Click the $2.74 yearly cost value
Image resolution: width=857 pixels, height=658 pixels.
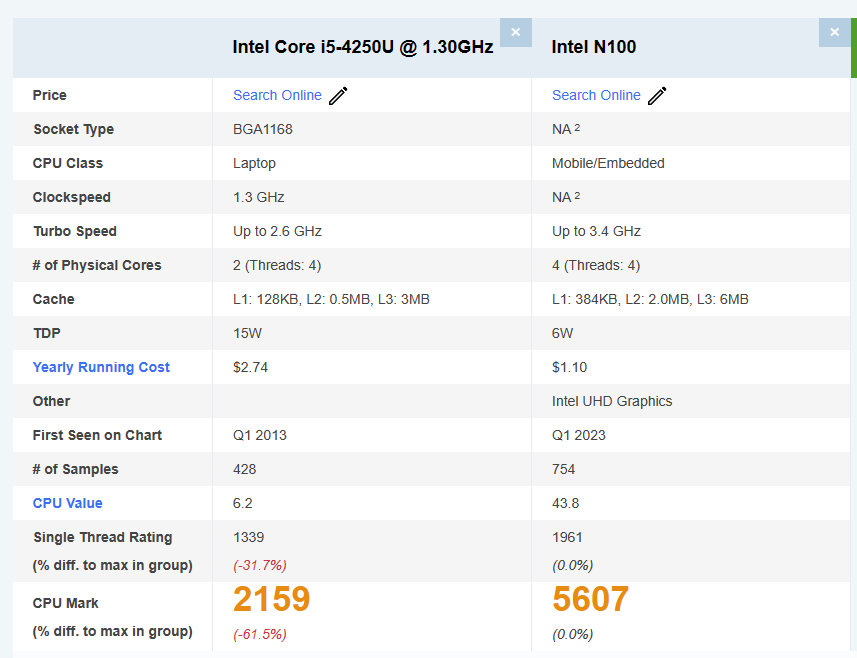(x=250, y=367)
